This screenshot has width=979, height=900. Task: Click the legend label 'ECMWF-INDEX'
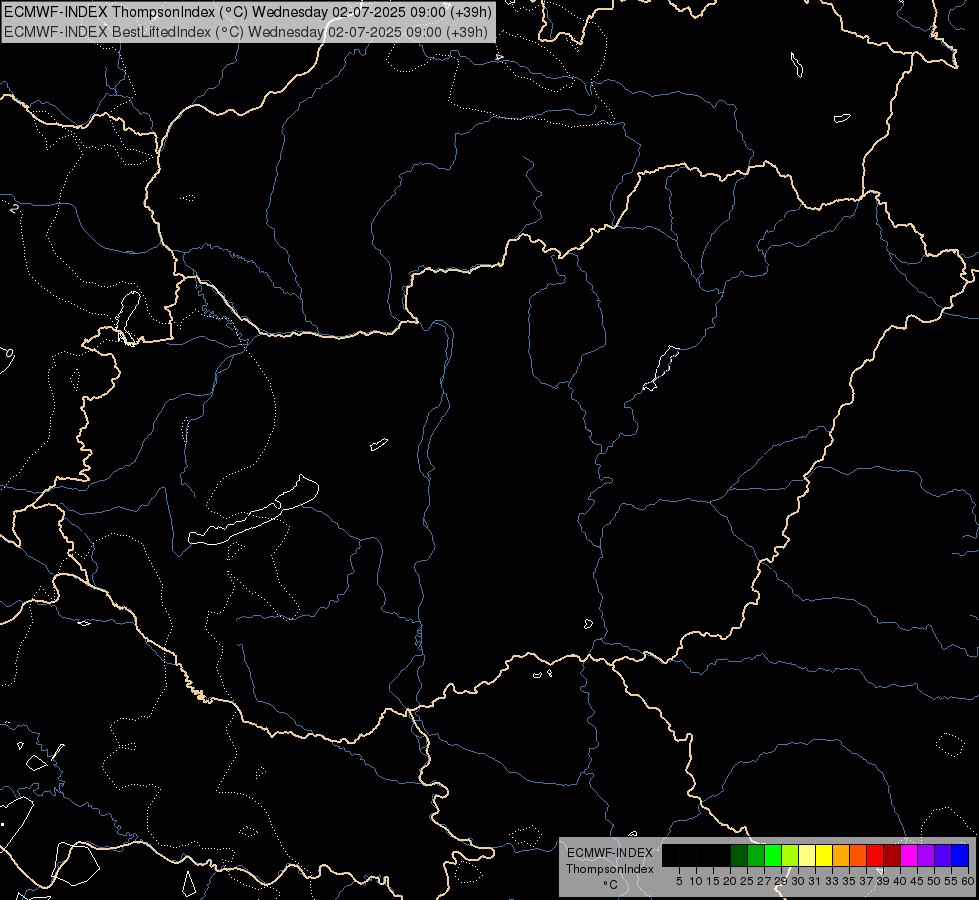coord(610,853)
